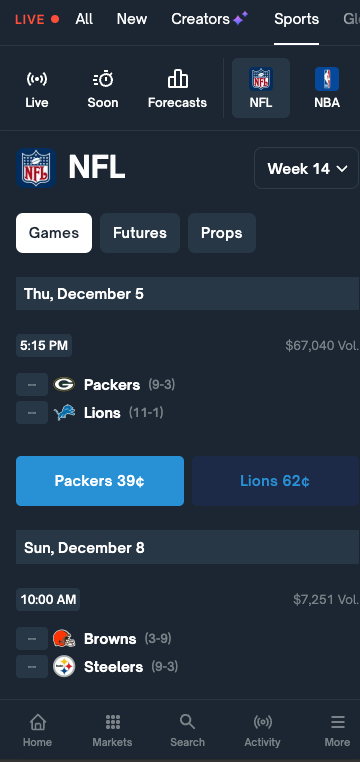
Task: Click the LIVE indicator at top
Action: click(37, 19)
